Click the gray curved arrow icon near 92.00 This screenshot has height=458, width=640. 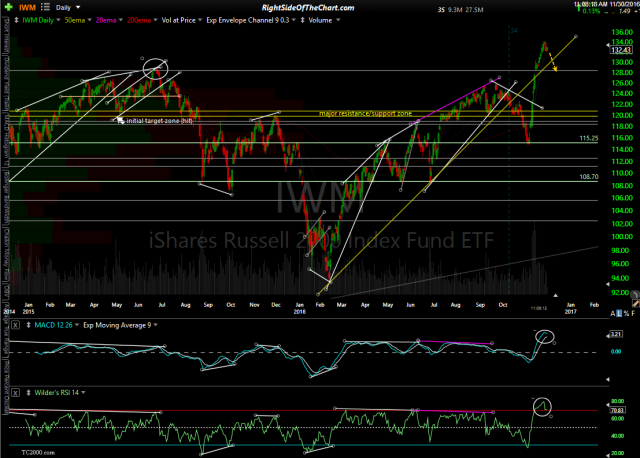click(x=635, y=294)
